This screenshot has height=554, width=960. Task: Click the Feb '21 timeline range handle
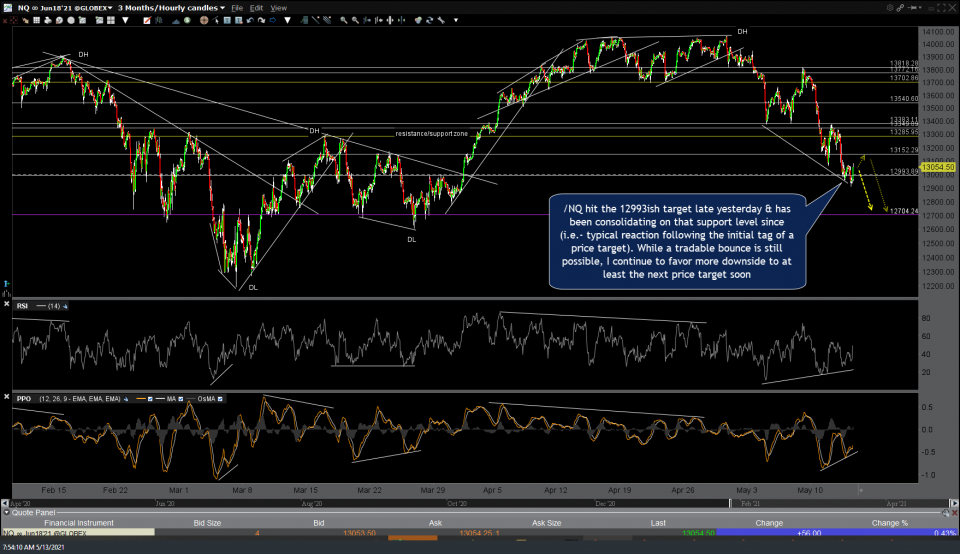pos(730,503)
